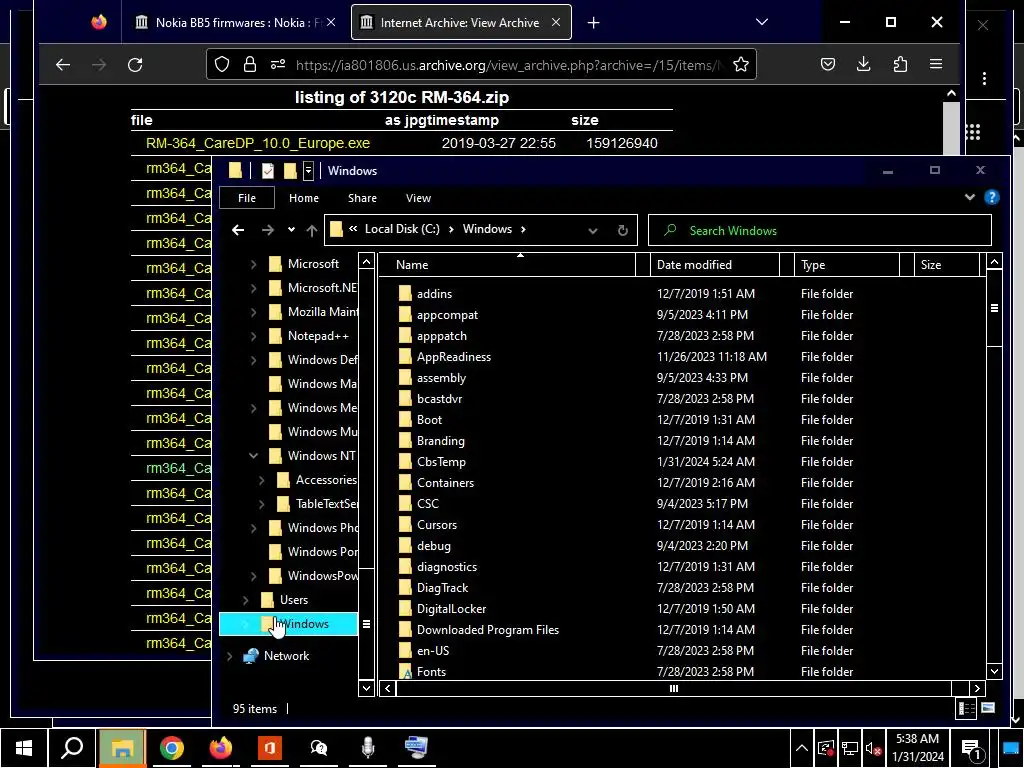Open the View ribbon tab
This screenshot has width=1024, height=768.
418,198
